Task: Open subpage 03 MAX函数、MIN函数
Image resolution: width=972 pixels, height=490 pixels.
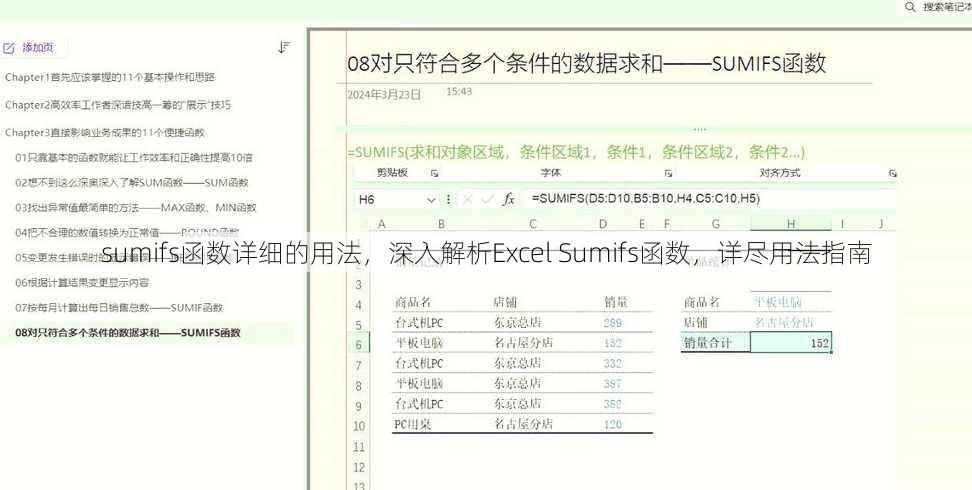Action: 135,207
